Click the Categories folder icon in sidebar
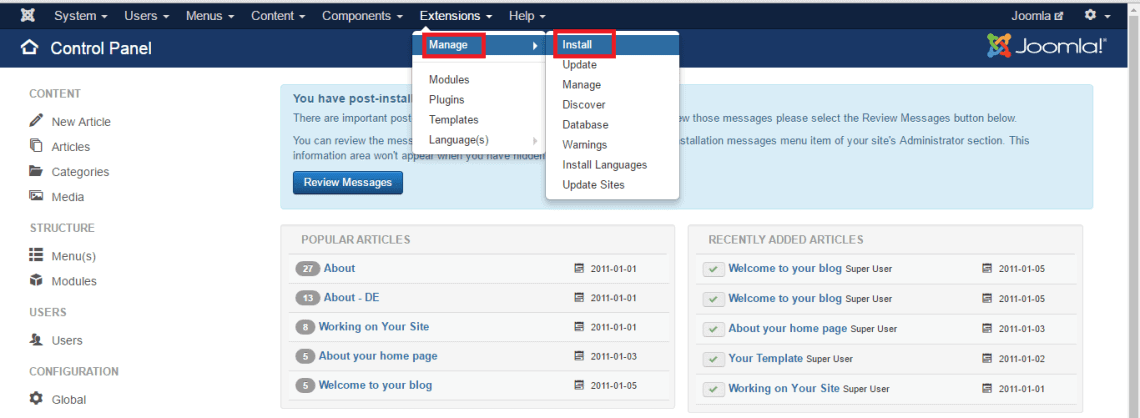 pyautogui.click(x=36, y=171)
